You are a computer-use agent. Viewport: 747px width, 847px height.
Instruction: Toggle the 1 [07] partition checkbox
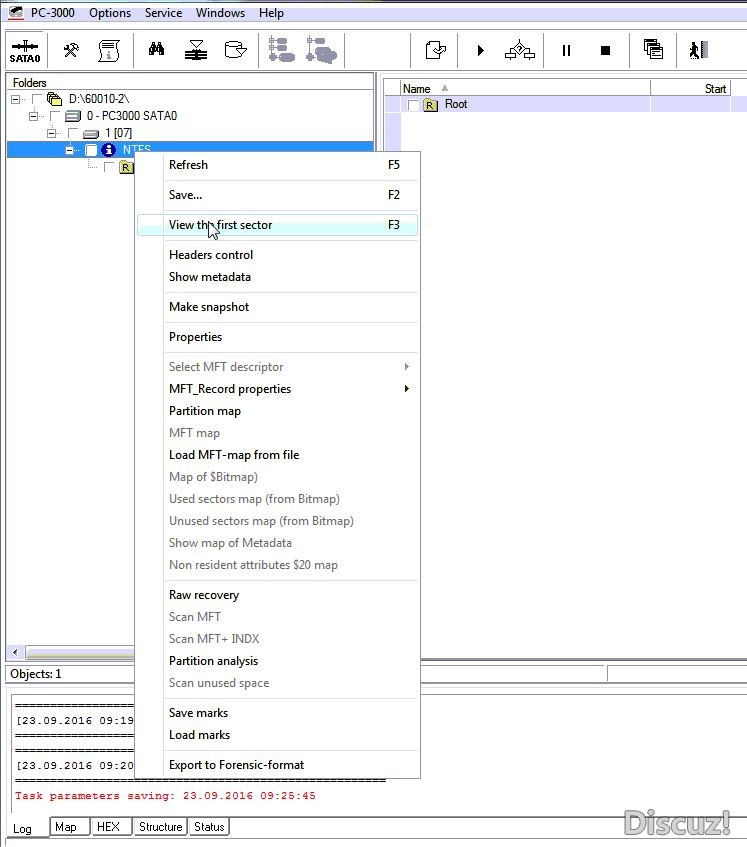73,133
